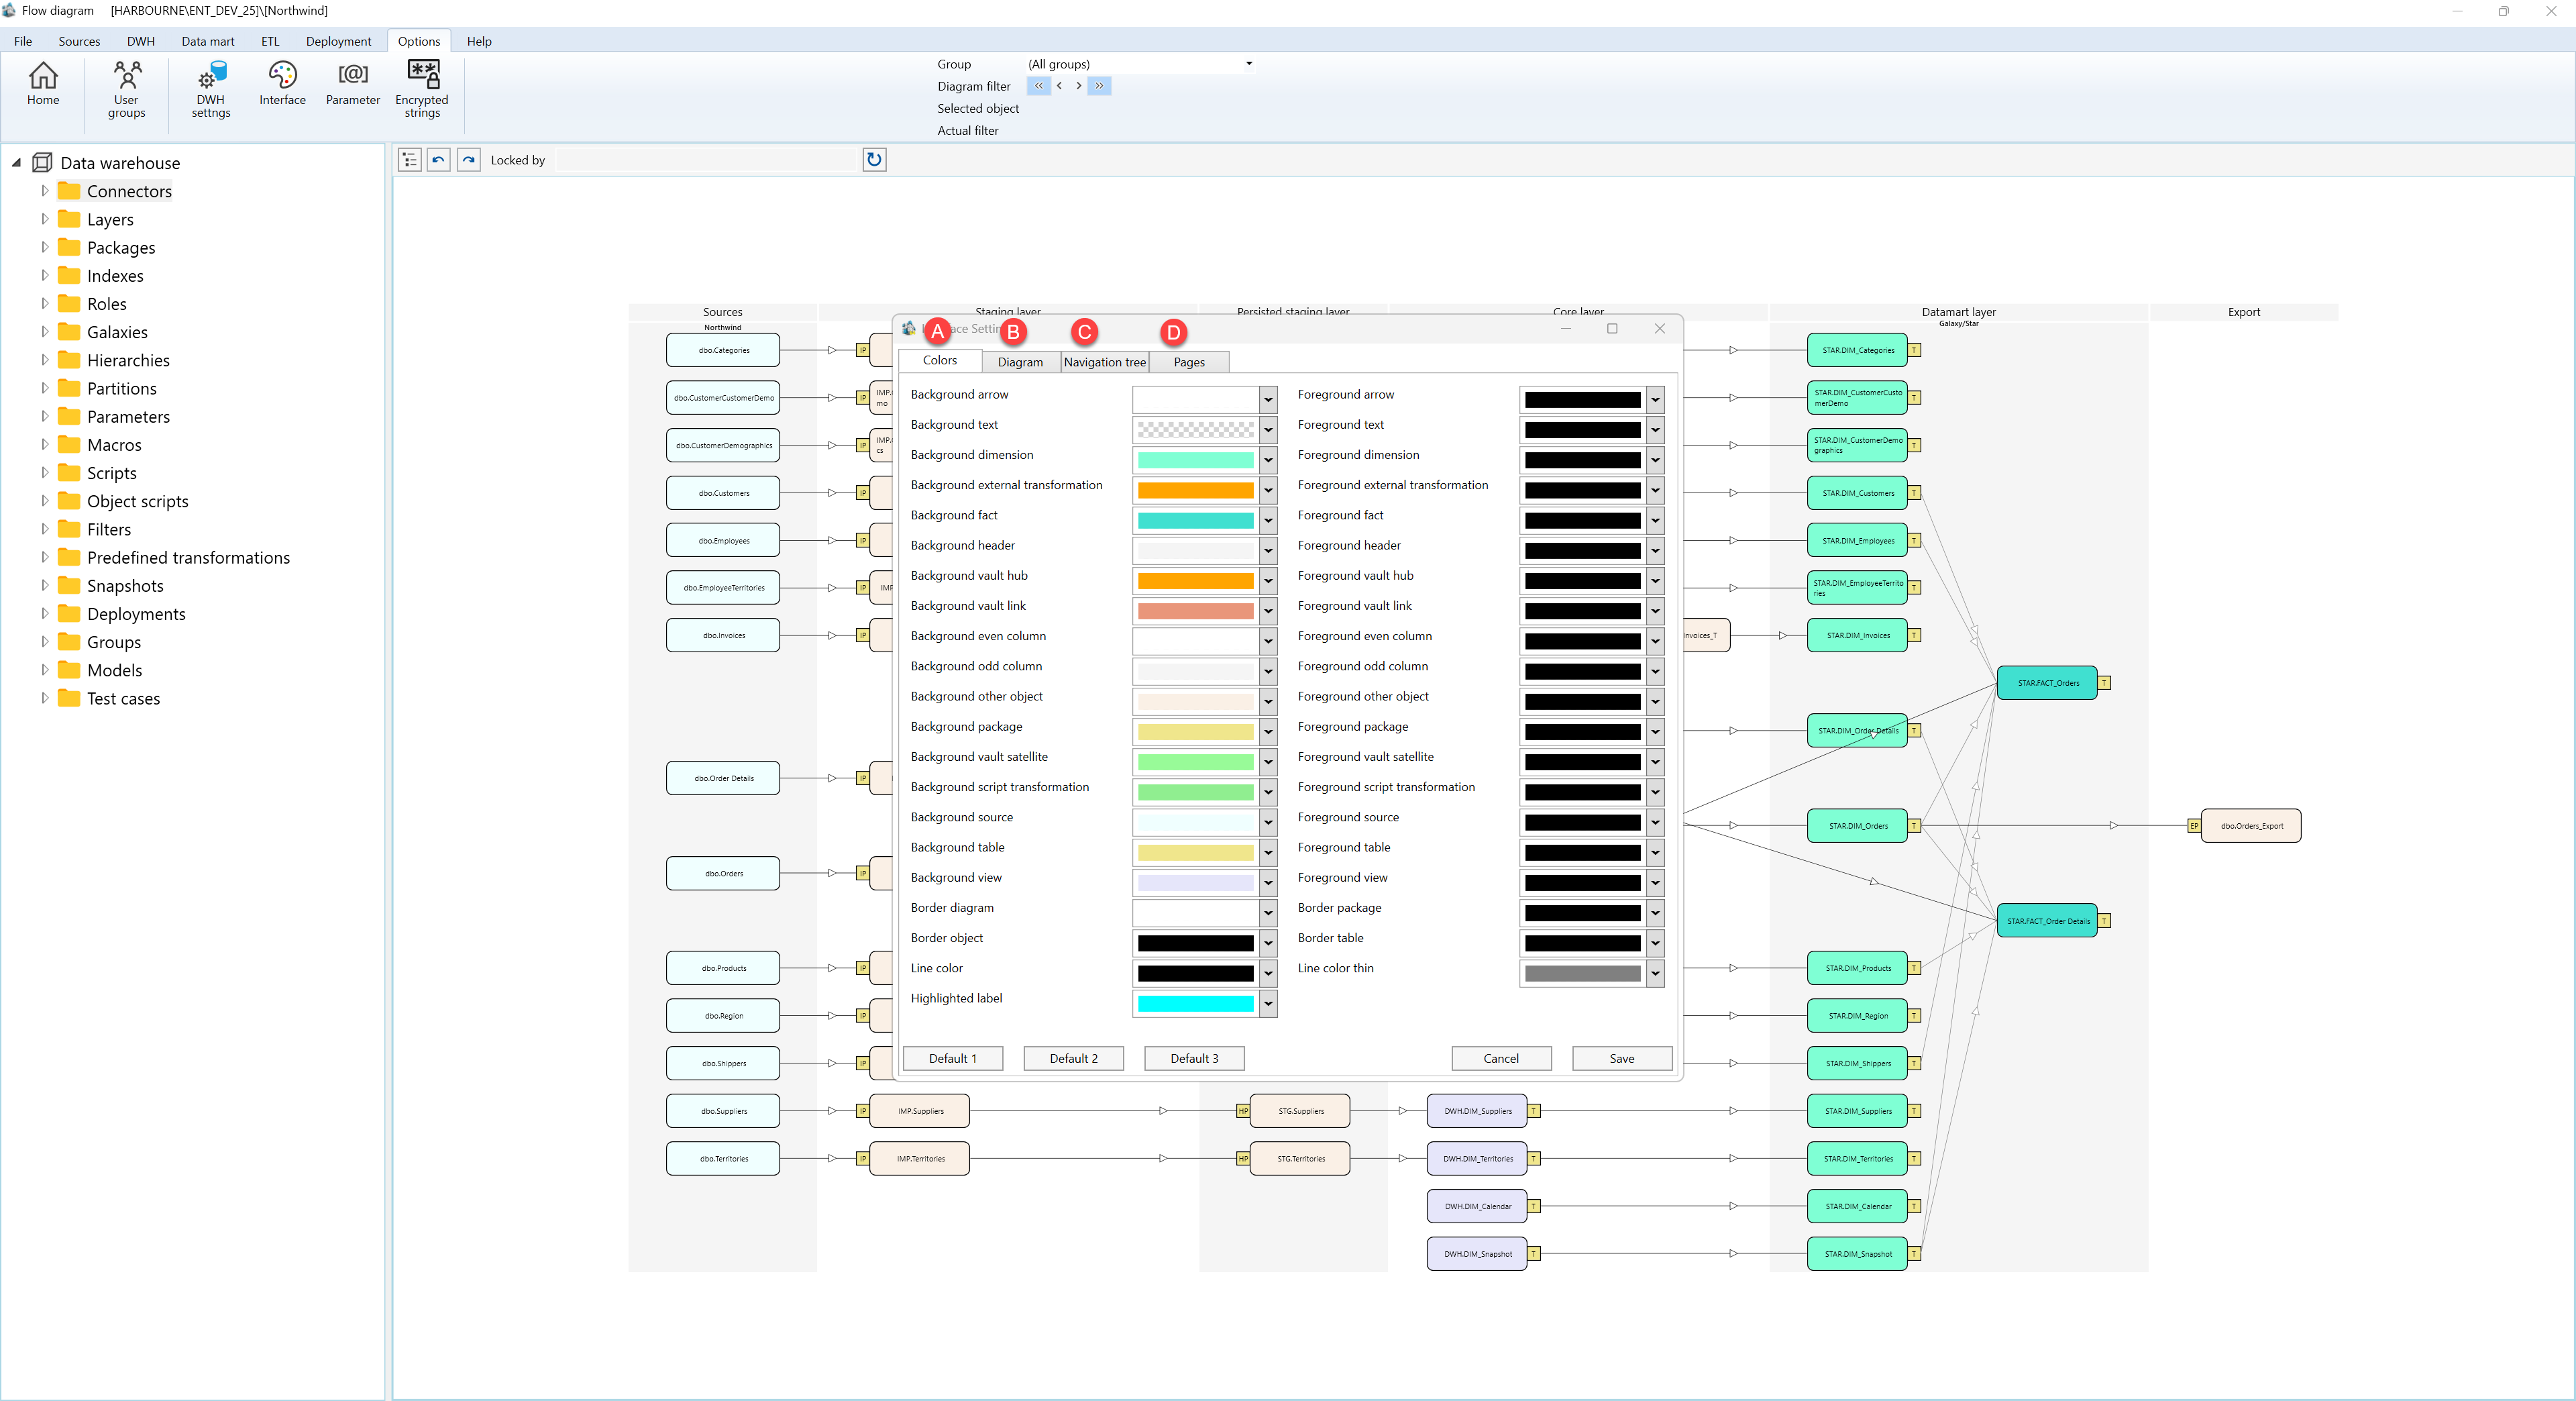Switch to the Diagram tab

pyautogui.click(x=1020, y=362)
